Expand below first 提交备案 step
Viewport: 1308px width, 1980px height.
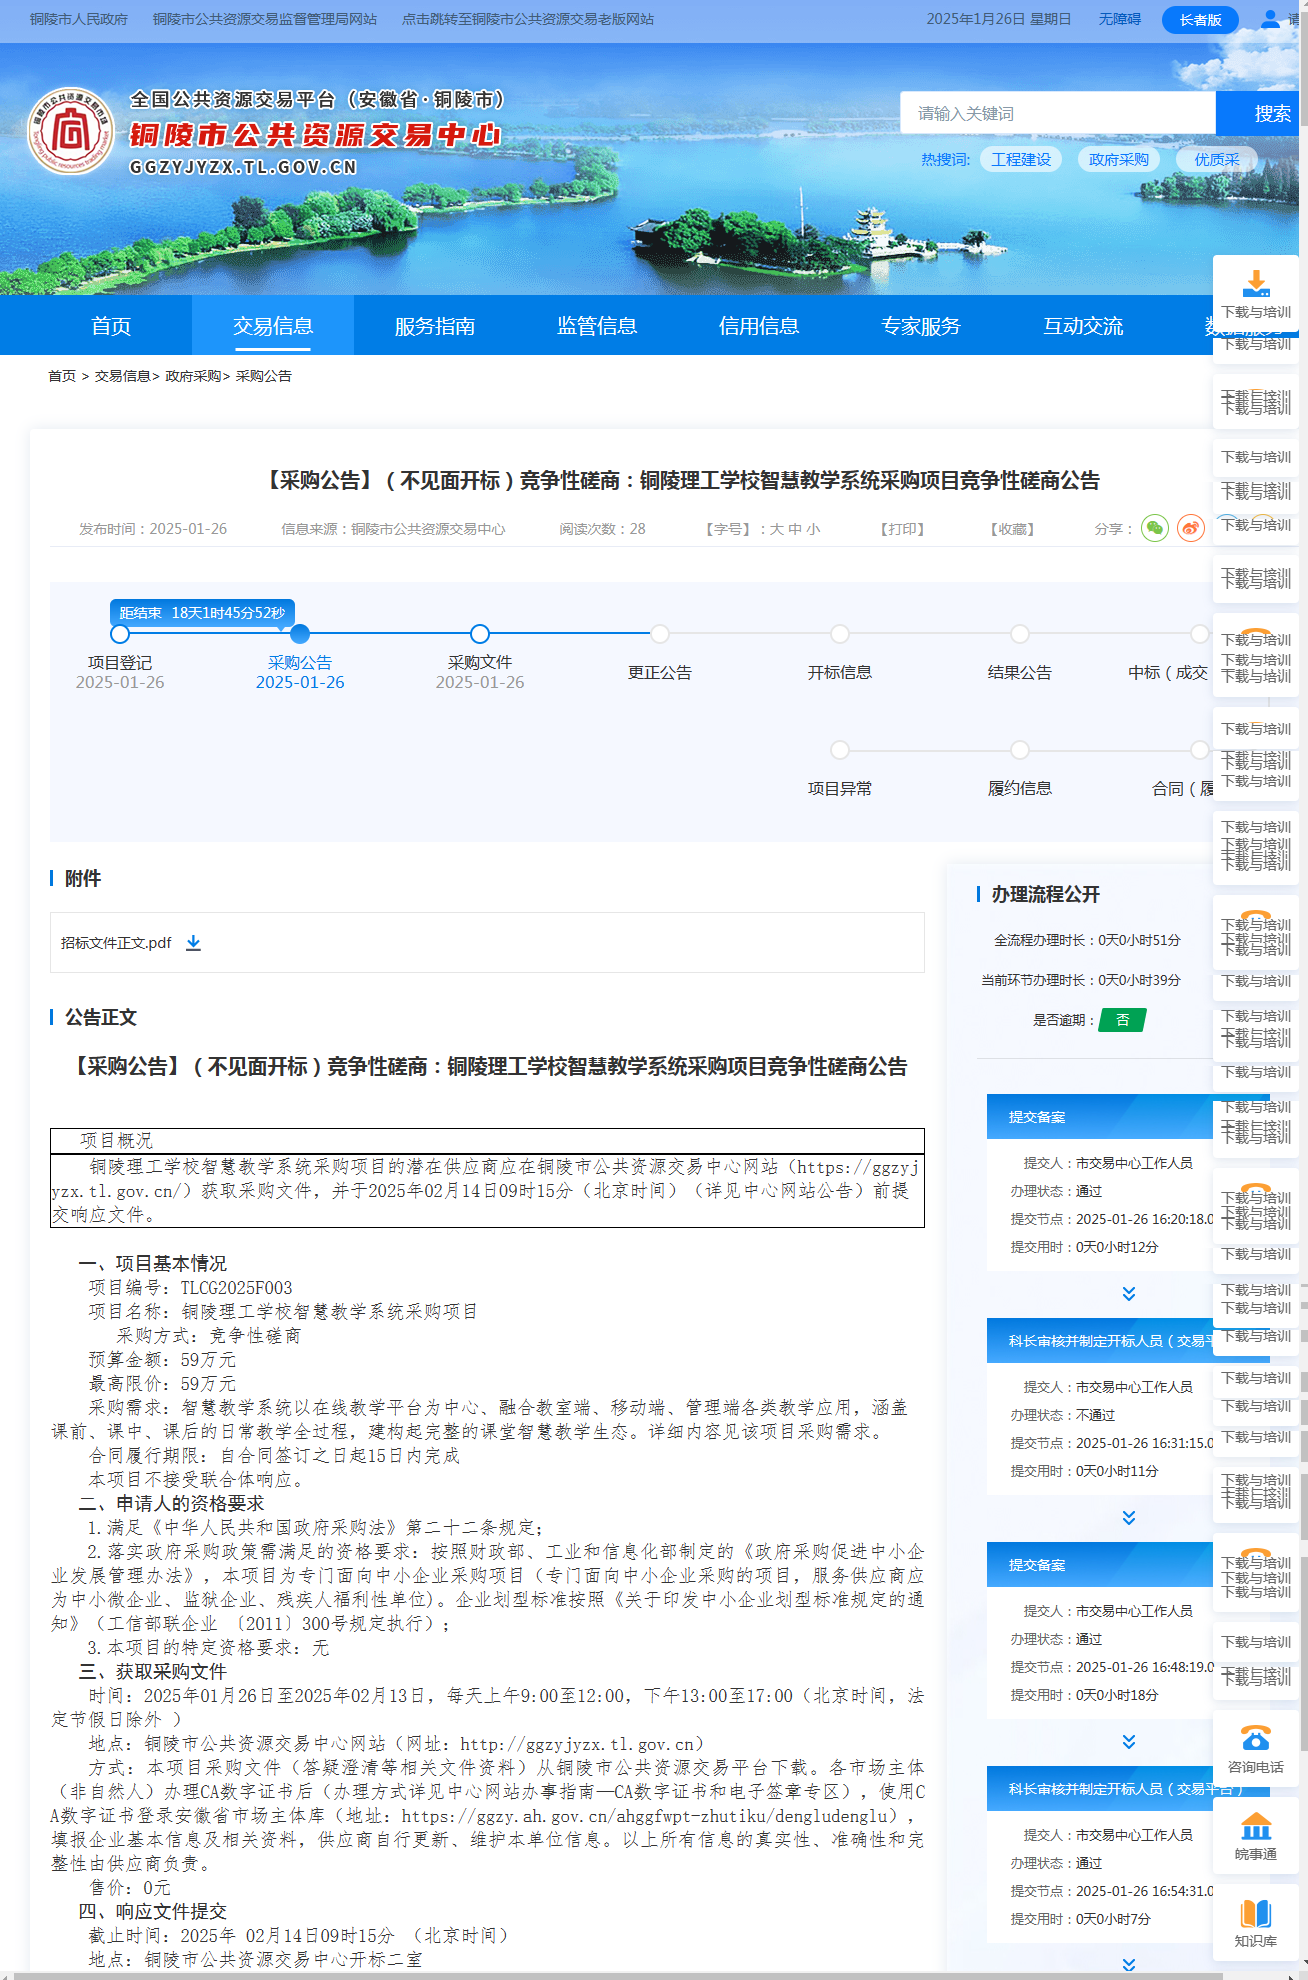pyautogui.click(x=1129, y=1294)
